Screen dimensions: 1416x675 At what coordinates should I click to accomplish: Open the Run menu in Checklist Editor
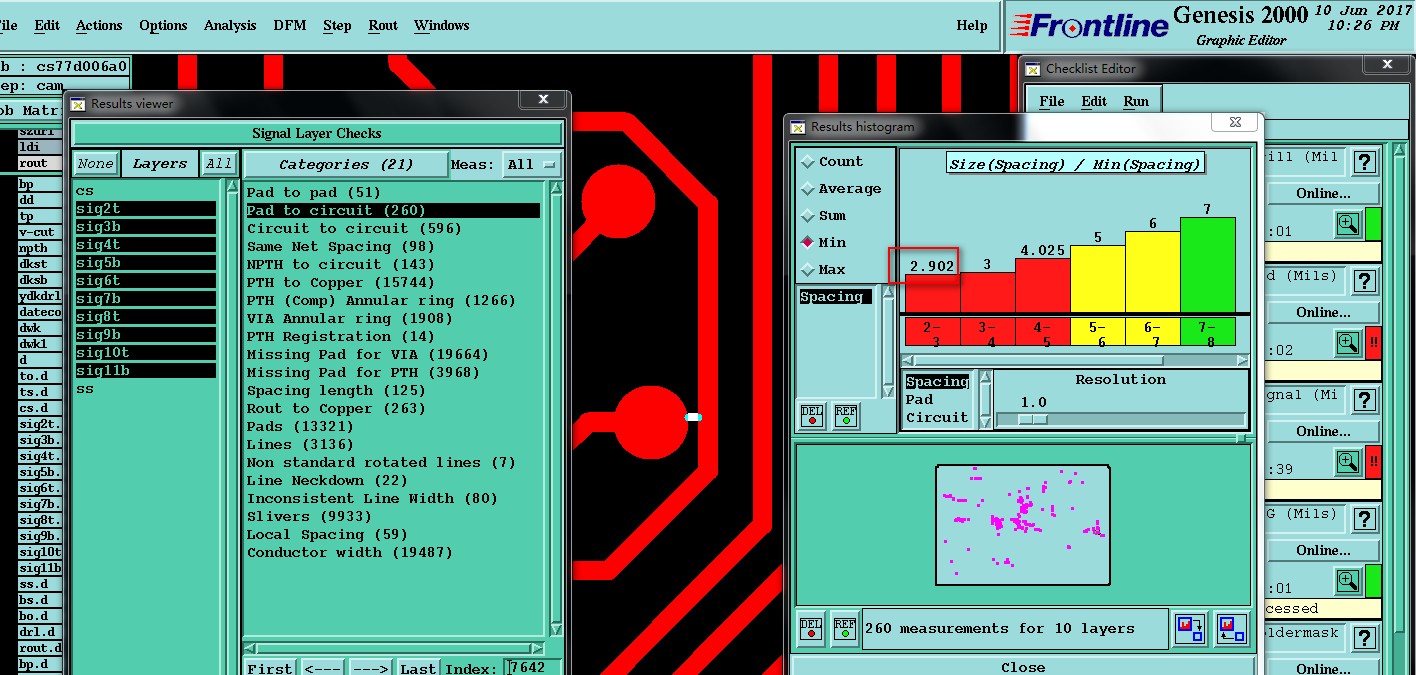[x=1136, y=101]
